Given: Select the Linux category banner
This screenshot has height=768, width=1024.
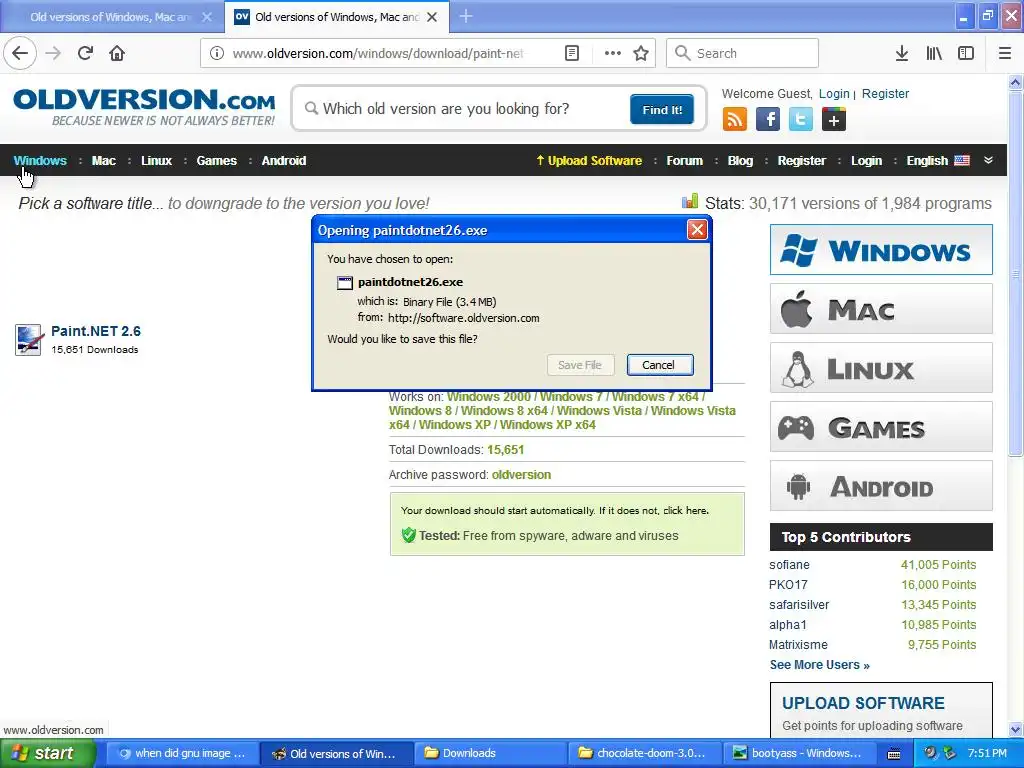Looking at the screenshot, I should click(x=881, y=368).
